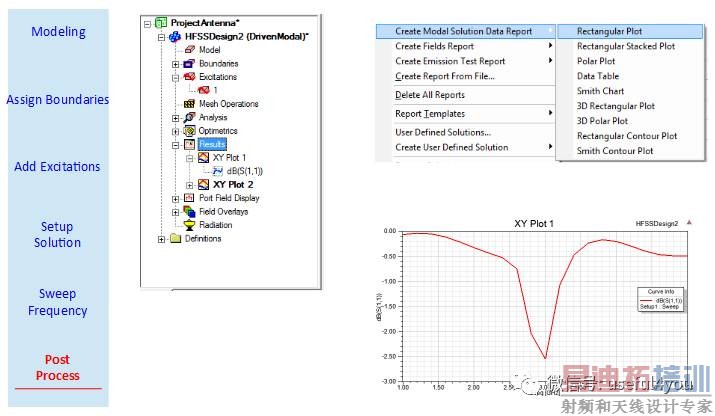Expand the Definitions node

click(161, 239)
